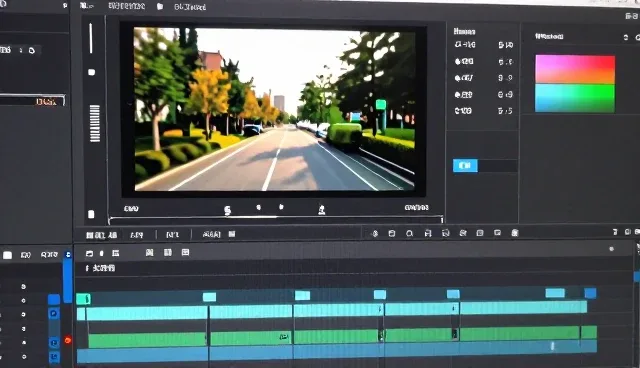The image size is (640, 368).
Task: Click the fifth icon in the tools row
Action: tap(445, 233)
